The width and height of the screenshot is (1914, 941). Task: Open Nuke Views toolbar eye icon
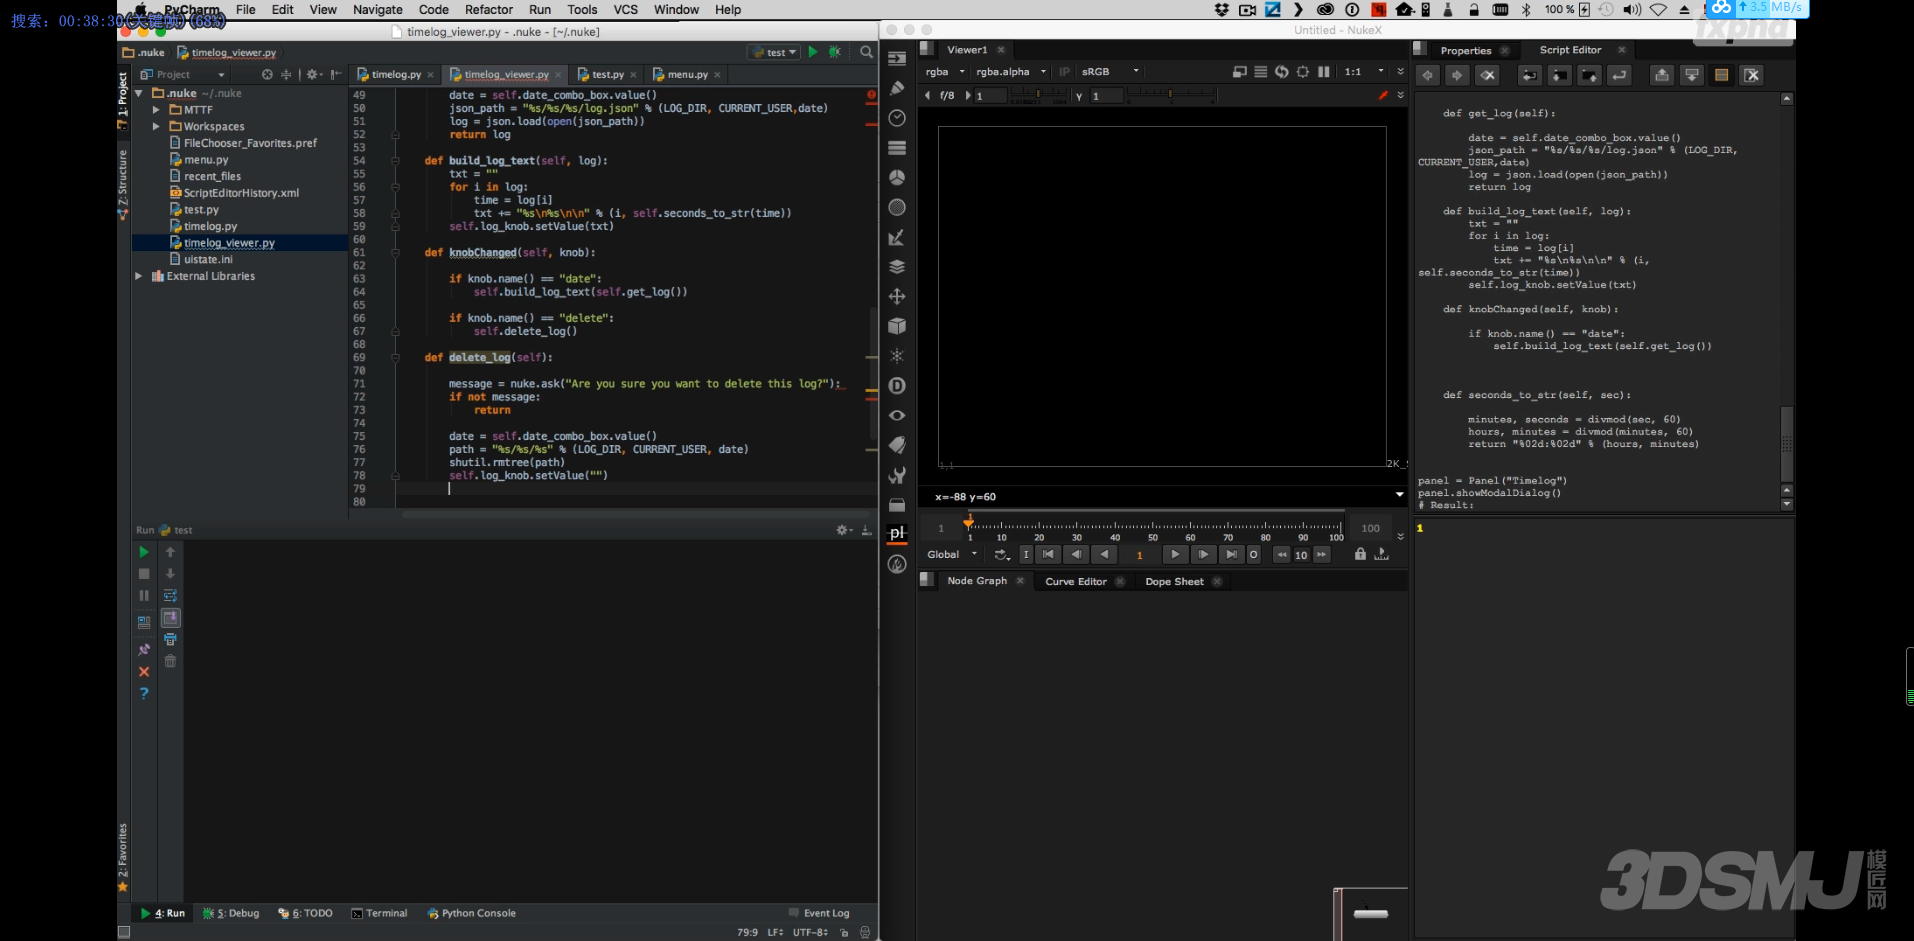pos(897,415)
